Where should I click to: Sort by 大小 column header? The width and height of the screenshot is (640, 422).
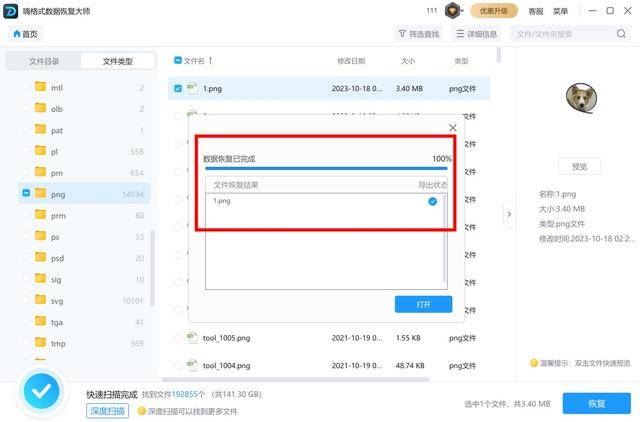pos(408,61)
